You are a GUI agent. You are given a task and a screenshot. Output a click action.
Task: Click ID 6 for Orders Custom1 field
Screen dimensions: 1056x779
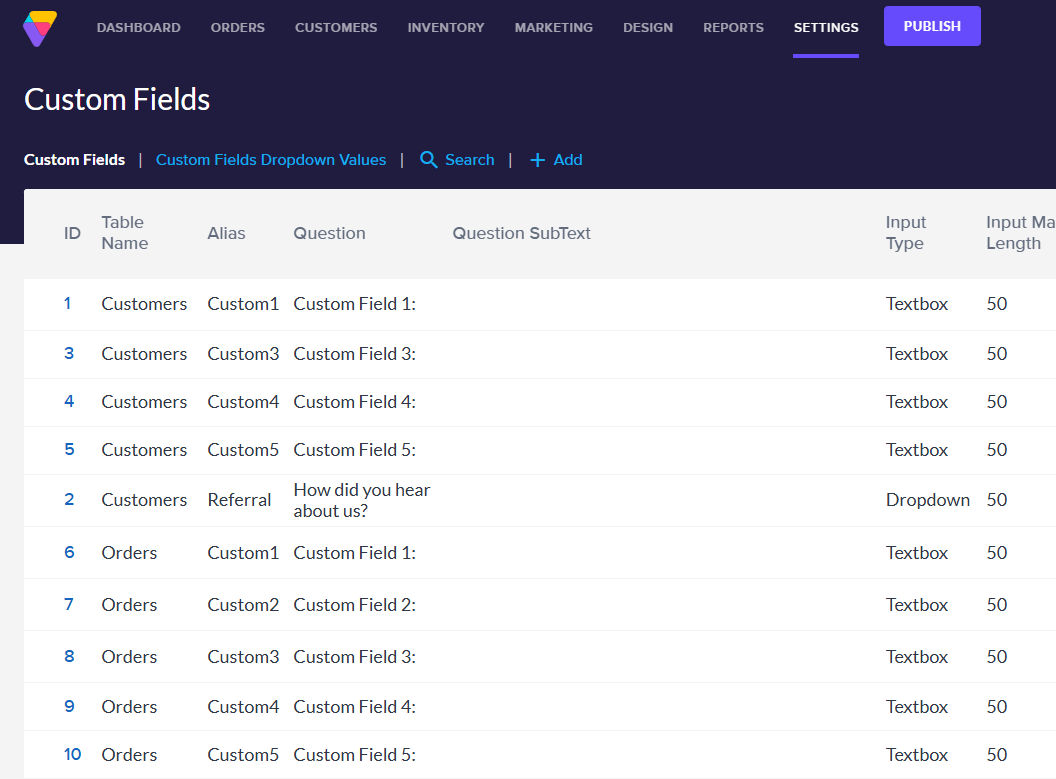click(x=67, y=552)
